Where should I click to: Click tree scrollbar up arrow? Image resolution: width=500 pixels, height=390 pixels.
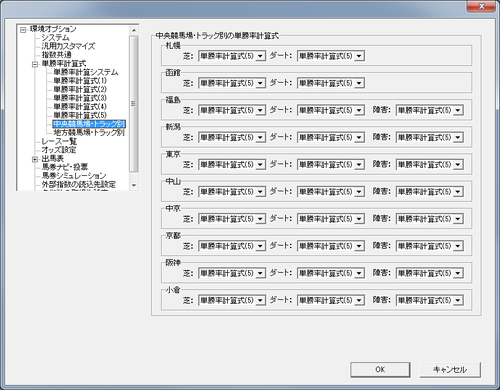[x=134, y=30]
